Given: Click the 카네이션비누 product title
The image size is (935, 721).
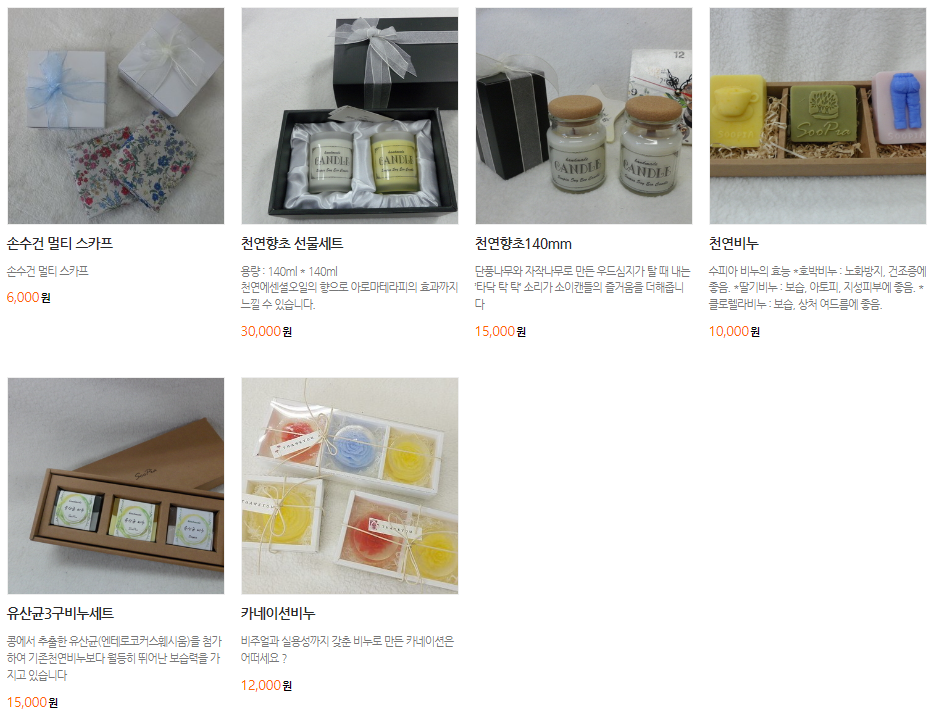Looking at the screenshot, I should coord(278,613).
